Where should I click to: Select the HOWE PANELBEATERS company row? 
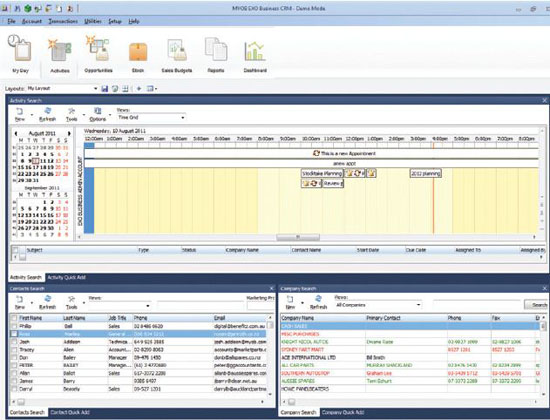(x=410, y=389)
